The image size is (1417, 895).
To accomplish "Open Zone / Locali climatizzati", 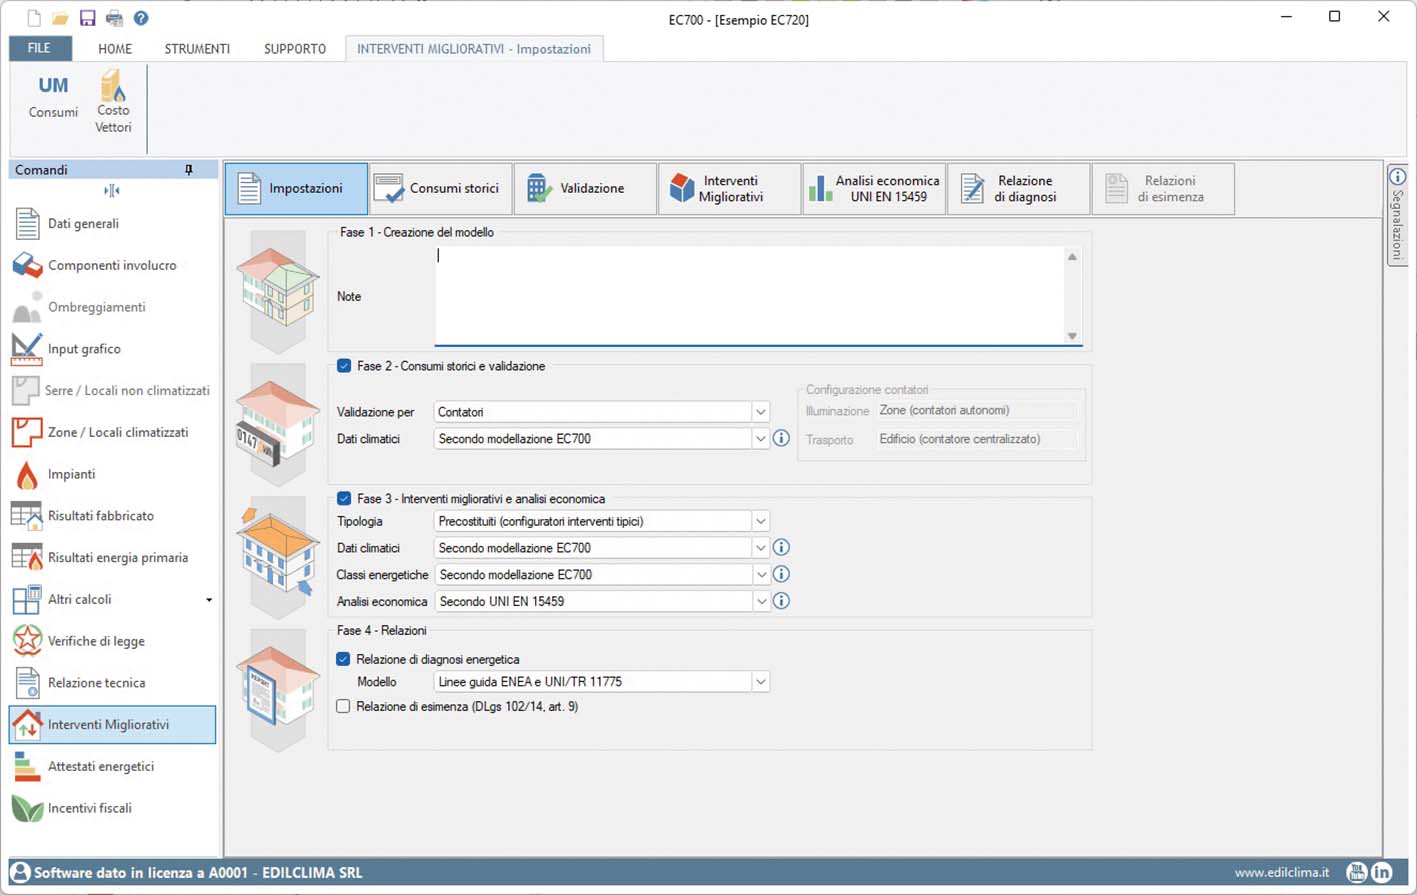I will tap(112, 433).
